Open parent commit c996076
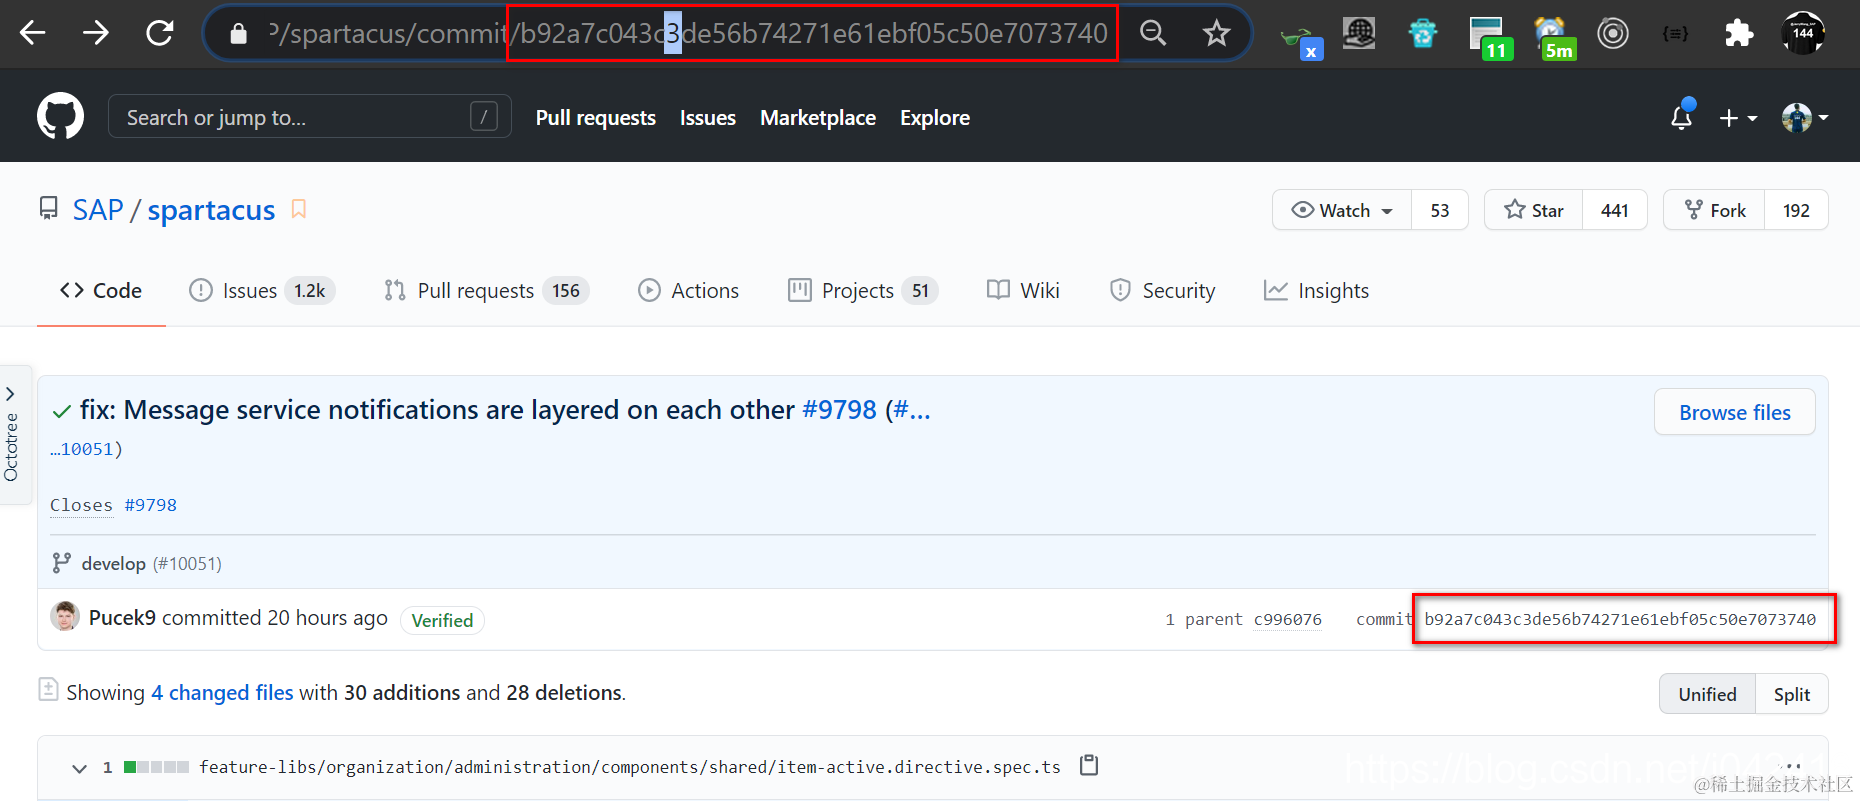1860x801 pixels. point(1287,620)
